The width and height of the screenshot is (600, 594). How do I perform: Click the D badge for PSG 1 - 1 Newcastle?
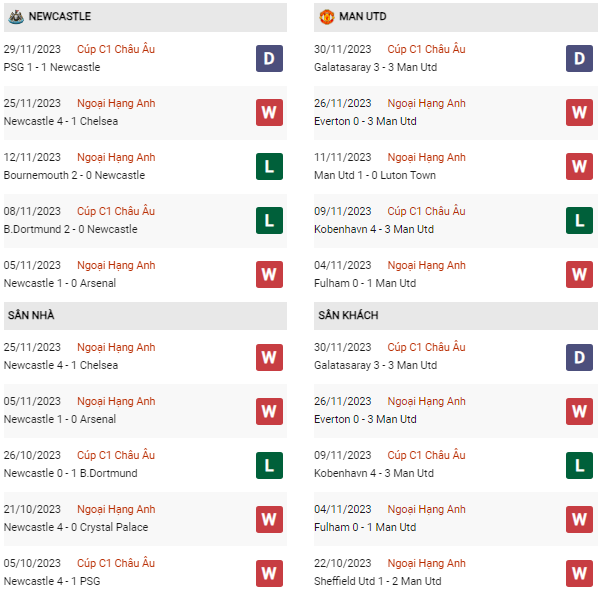(x=269, y=58)
